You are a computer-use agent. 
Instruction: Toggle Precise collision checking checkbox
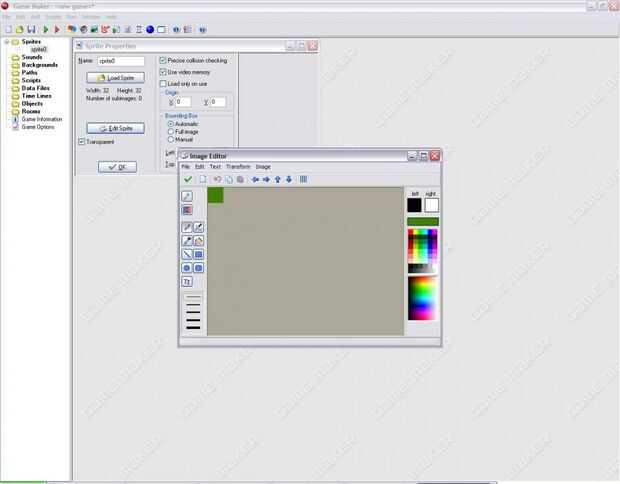click(x=163, y=60)
